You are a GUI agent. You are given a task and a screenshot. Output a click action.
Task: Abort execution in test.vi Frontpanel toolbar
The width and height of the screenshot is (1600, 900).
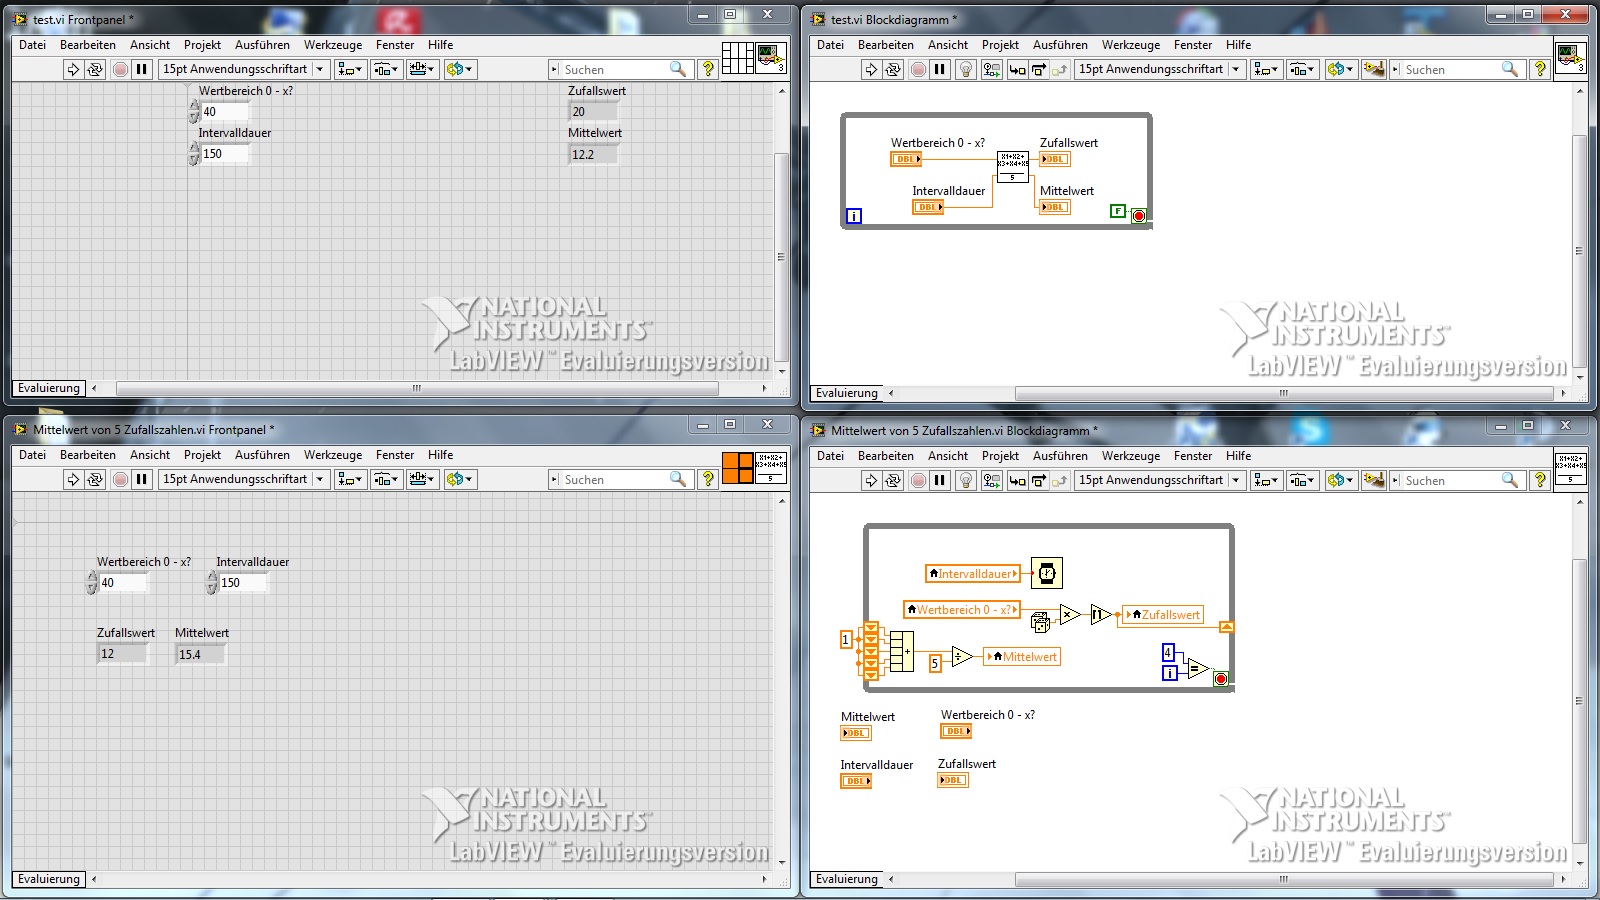coord(120,69)
